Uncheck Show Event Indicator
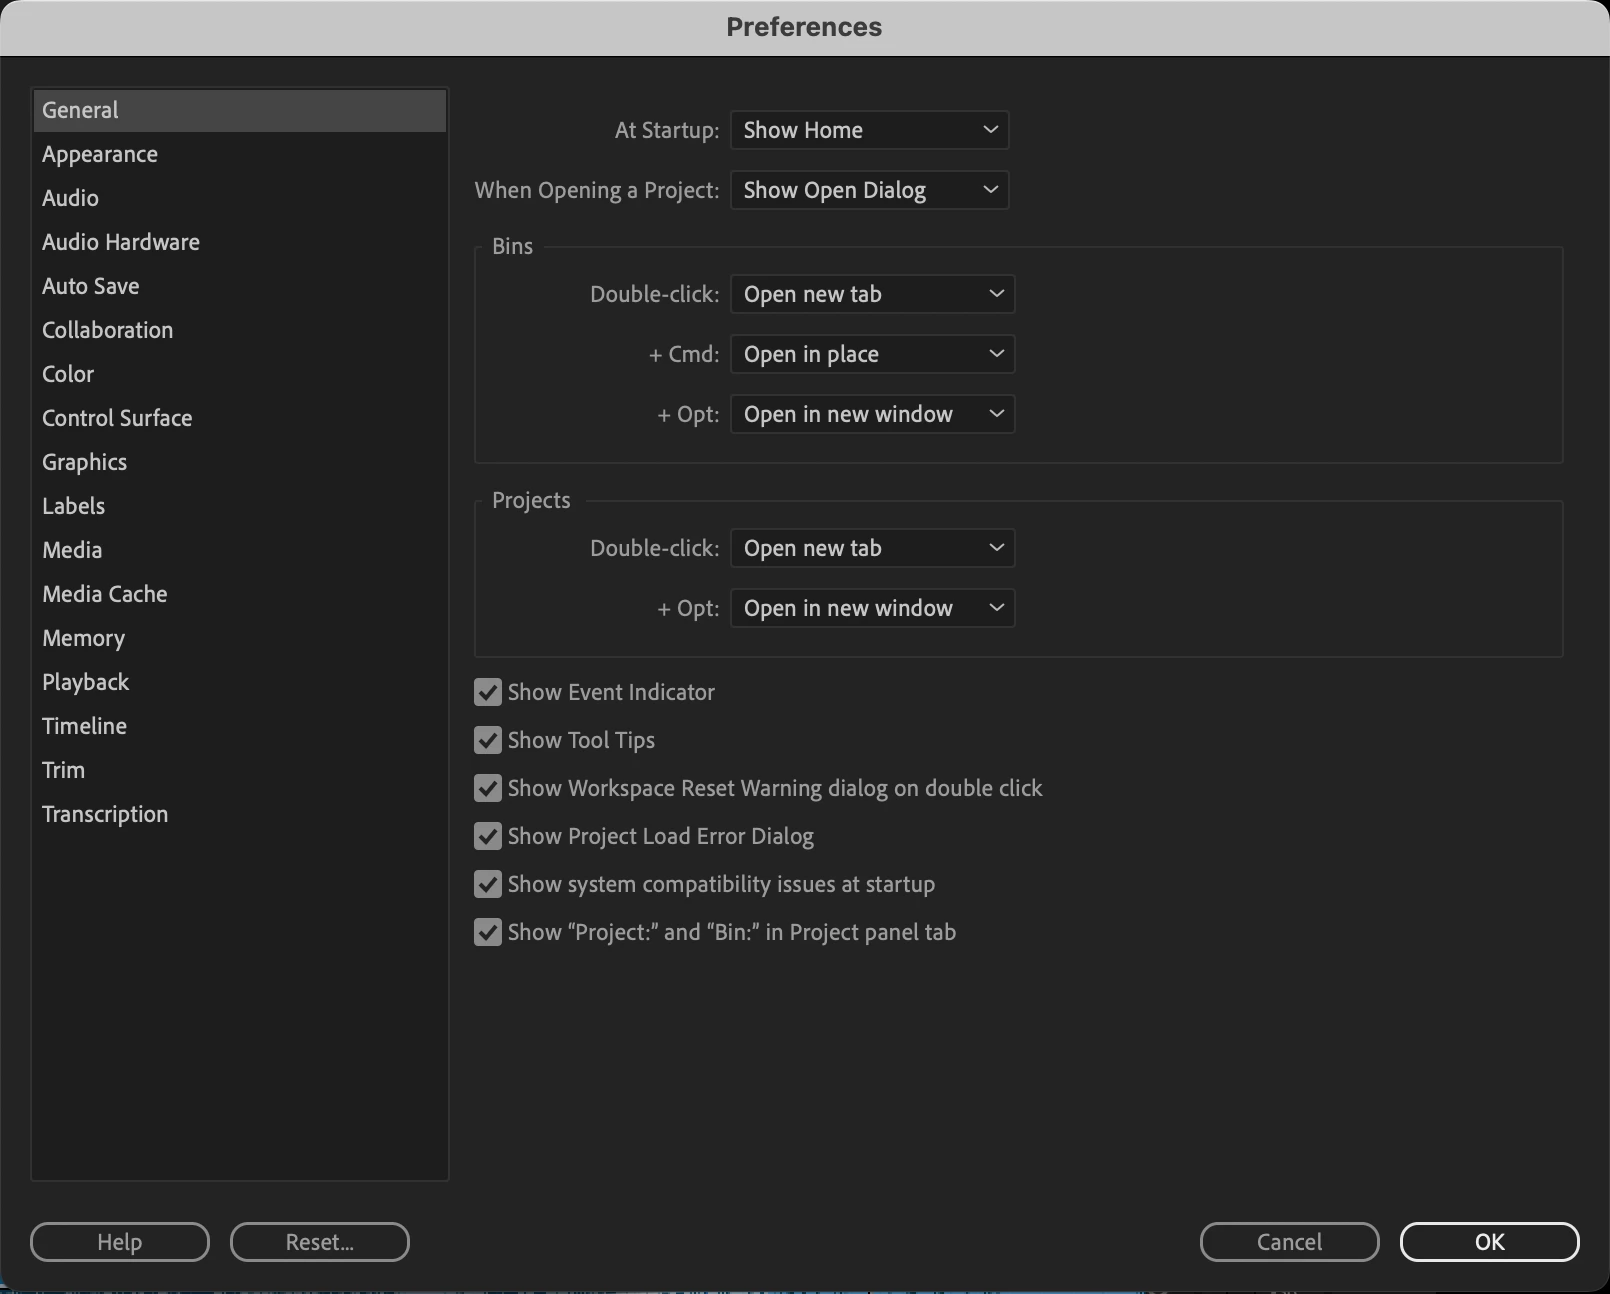 coord(488,692)
